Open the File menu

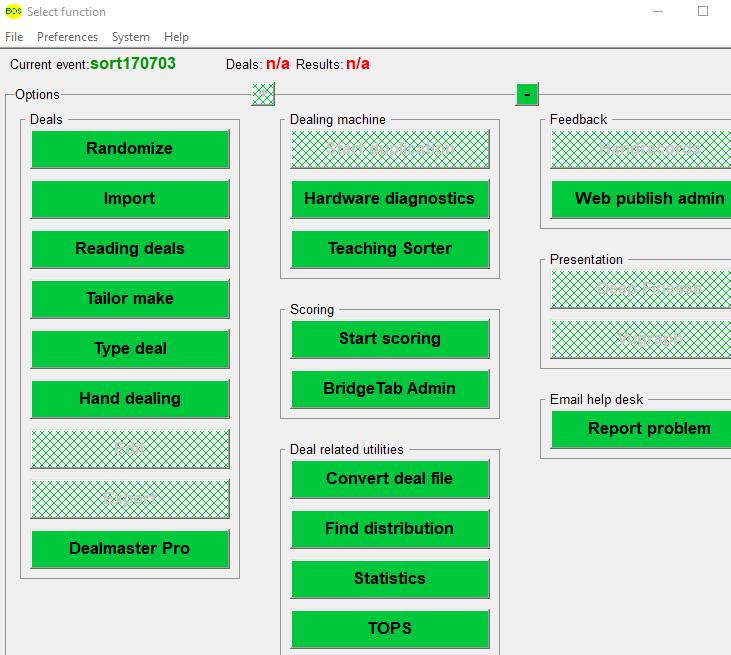[x=14, y=37]
